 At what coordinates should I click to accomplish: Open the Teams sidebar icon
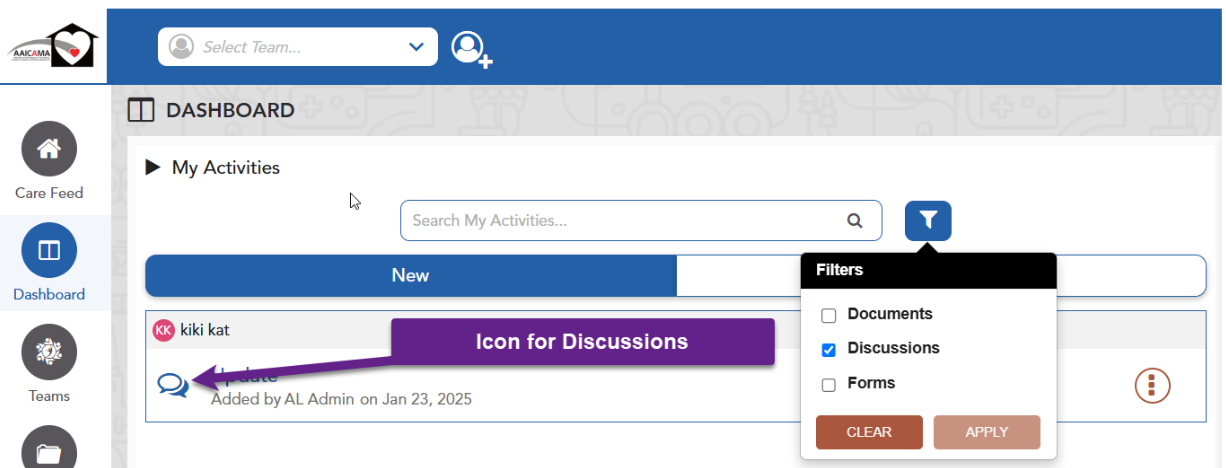[48, 352]
